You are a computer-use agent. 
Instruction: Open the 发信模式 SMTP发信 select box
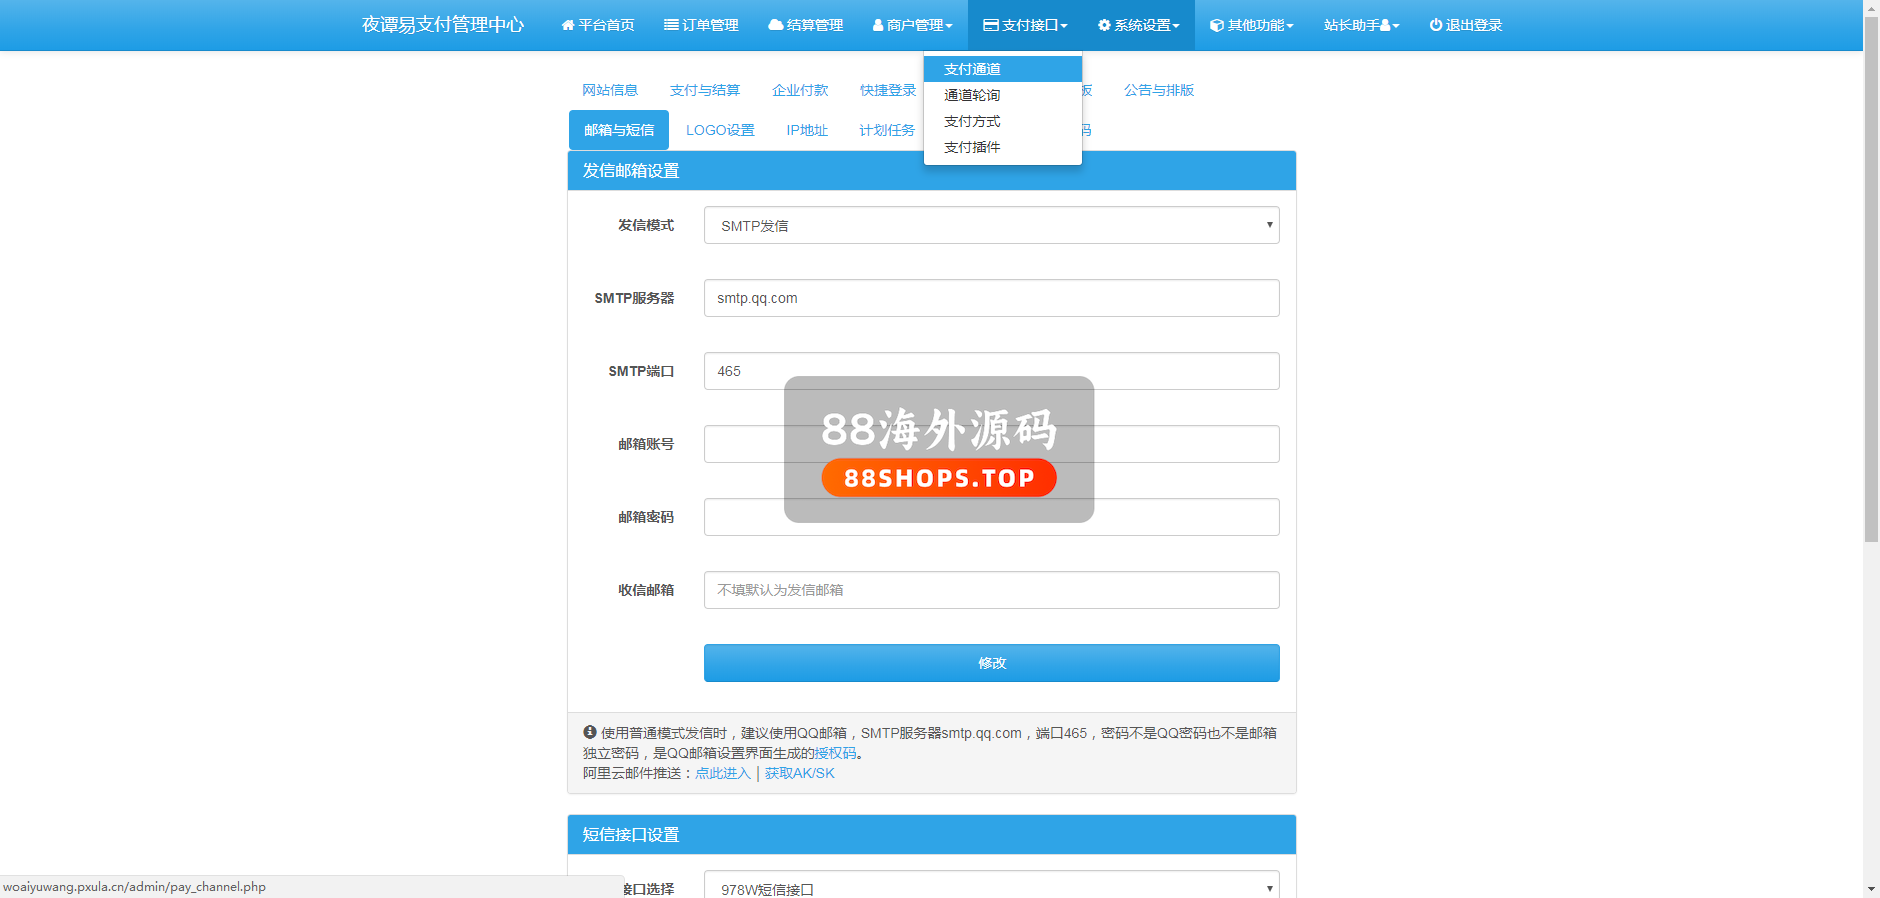point(991,225)
